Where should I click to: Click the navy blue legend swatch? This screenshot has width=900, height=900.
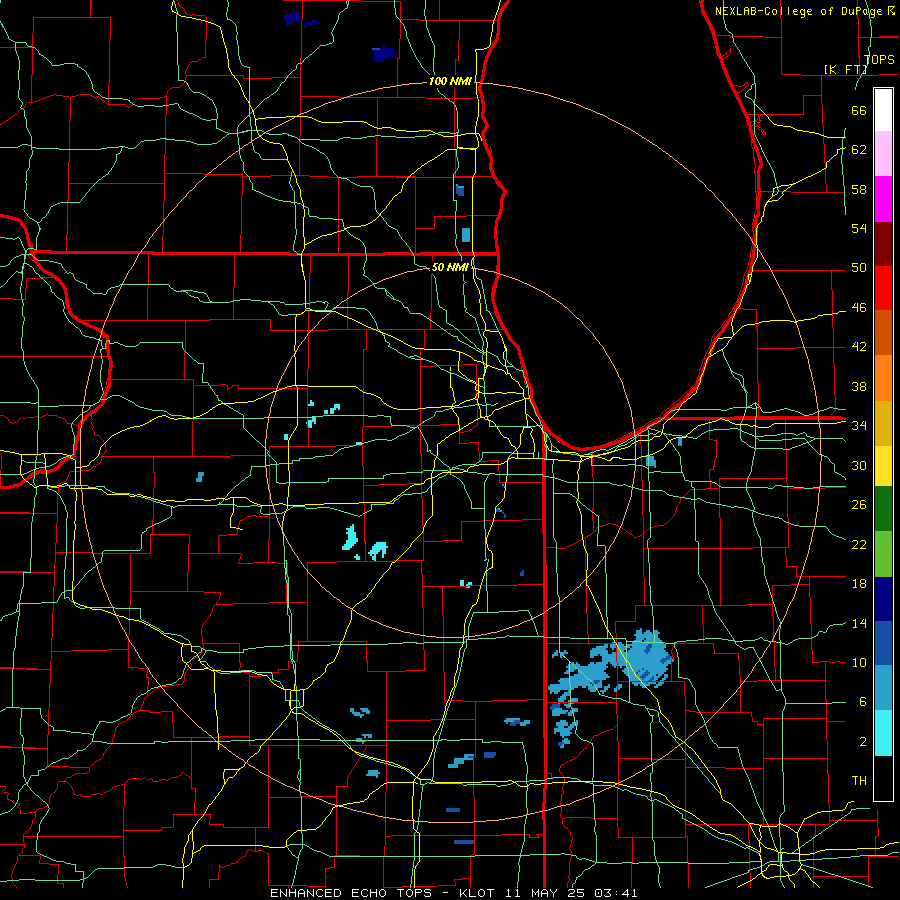point(883,599)
